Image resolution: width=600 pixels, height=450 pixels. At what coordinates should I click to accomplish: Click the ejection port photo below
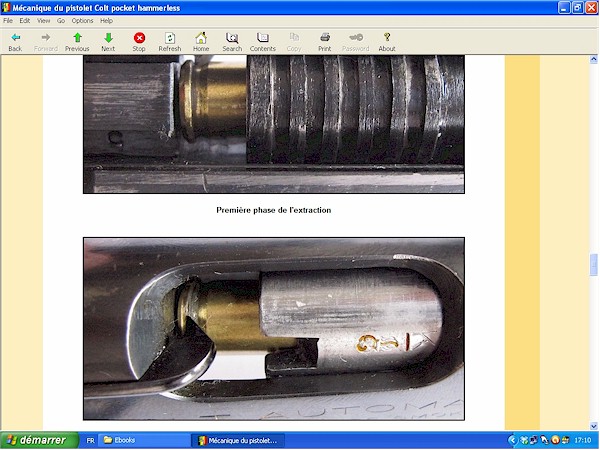click(x=274, y=329)
